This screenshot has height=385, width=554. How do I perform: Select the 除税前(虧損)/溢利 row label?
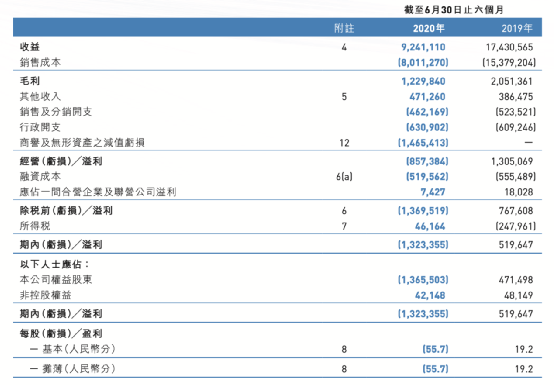point(66,211)
